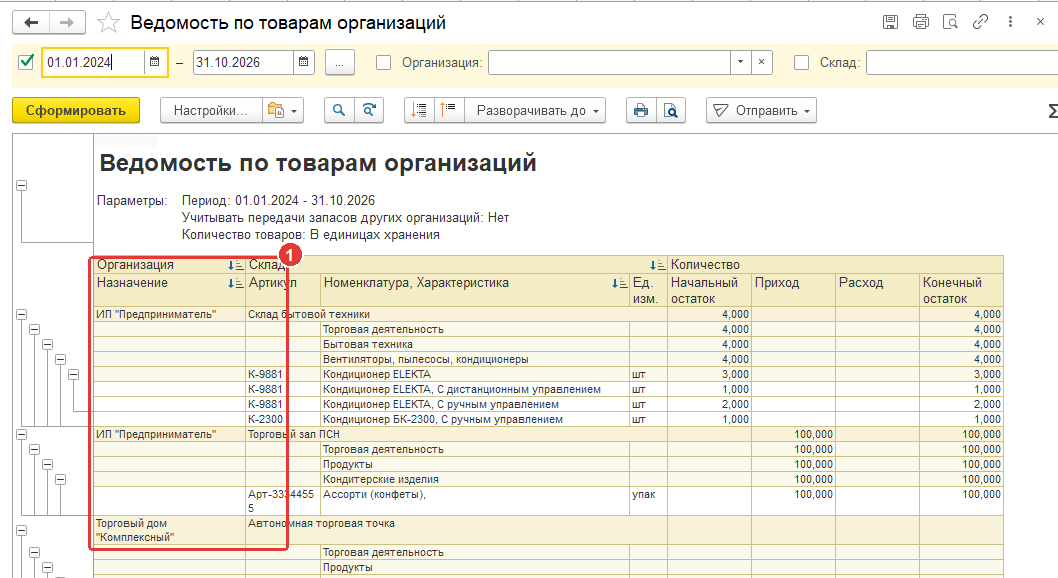
Task: Click the find-next refresh search icon
Action: click(369, 111)
